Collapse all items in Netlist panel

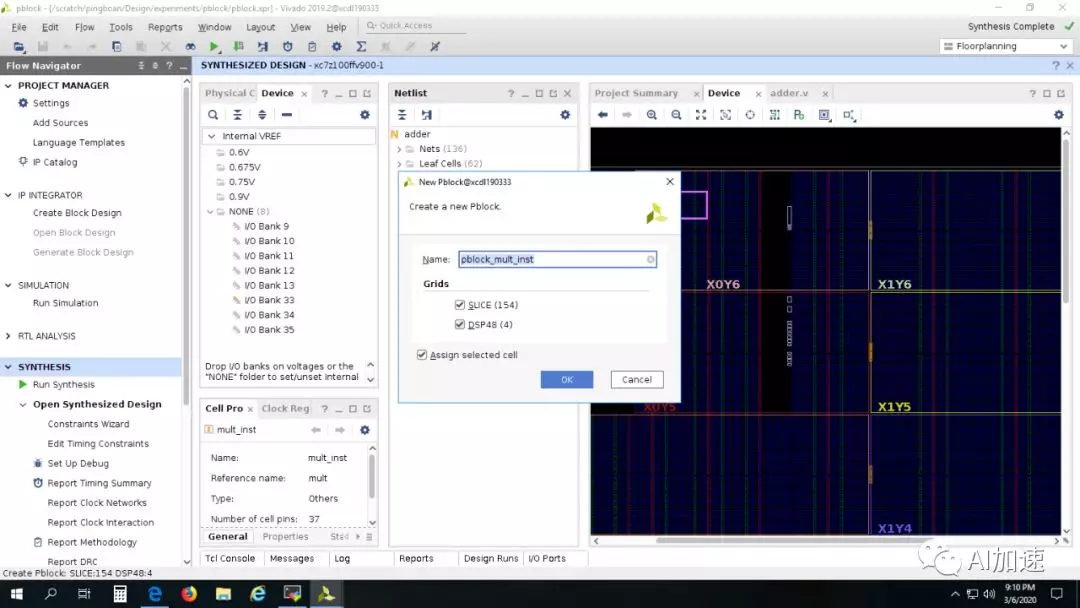coord(402,115)
